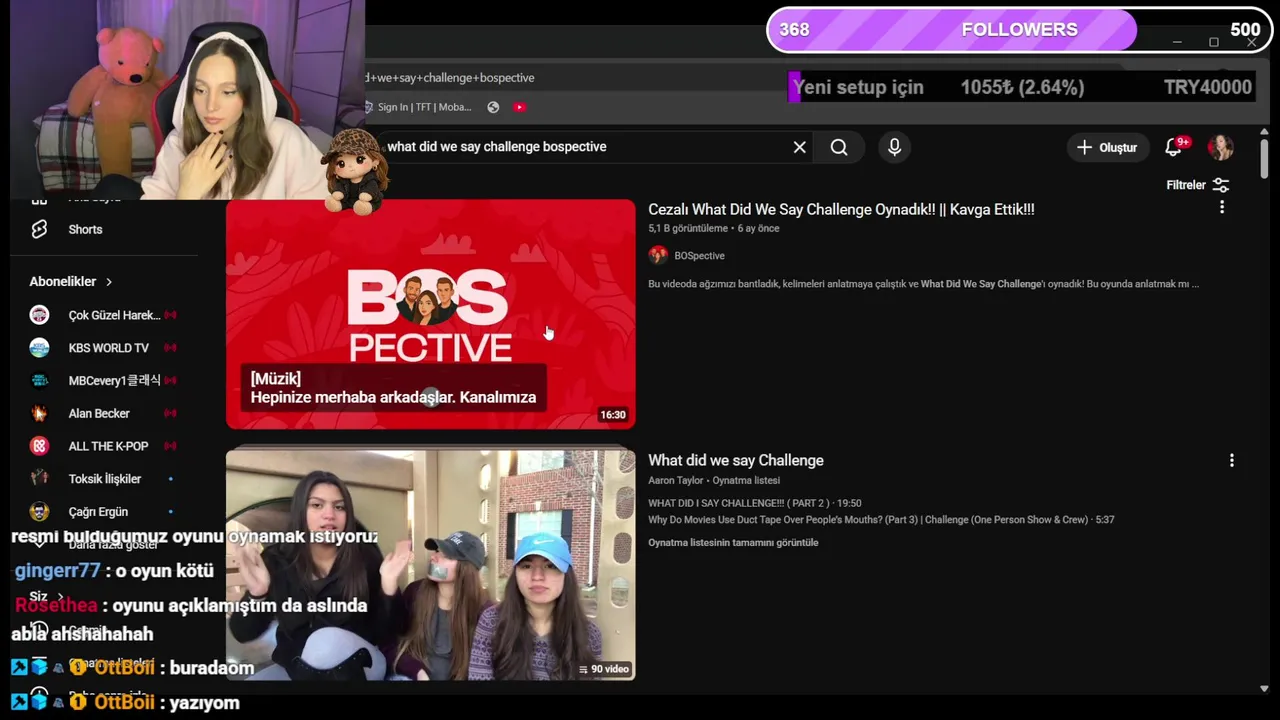Open WHAT DID I SAY CHALLENGE PART 2 video
The width and height of the screenshot is (1280, 720).
pyautogui.click(x=754, y=503)
